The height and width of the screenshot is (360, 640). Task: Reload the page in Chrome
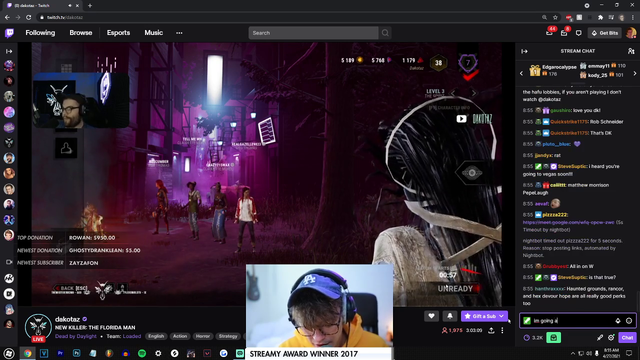tap(29, 17)
